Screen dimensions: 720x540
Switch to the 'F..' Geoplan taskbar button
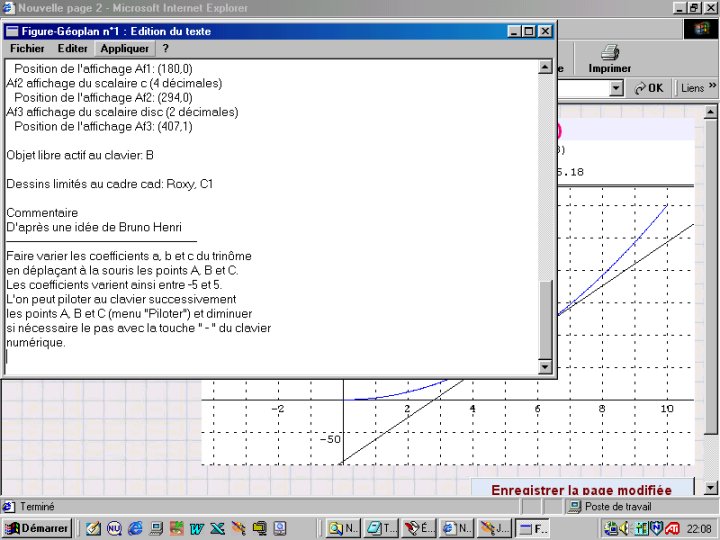pos(533,528)
